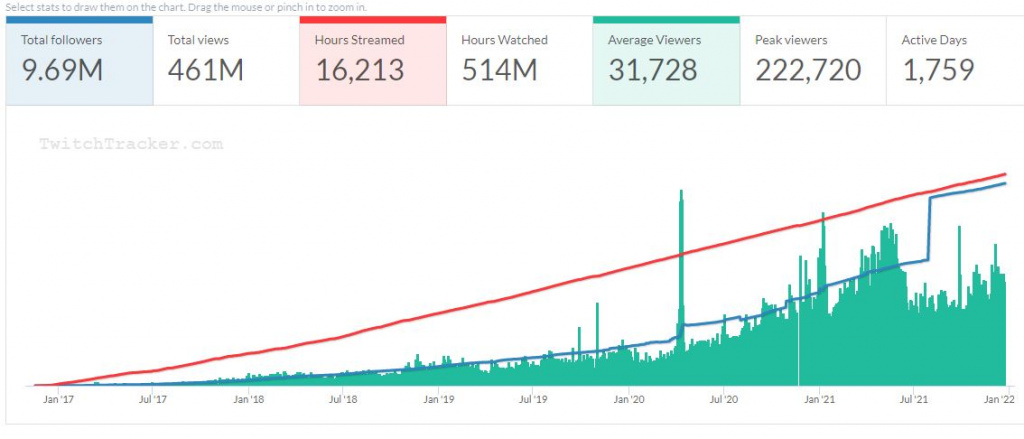Screen dimensions: 1024x439
Task: Click the 222,720 peak viewers value
Action: click(x=808, y=71)
